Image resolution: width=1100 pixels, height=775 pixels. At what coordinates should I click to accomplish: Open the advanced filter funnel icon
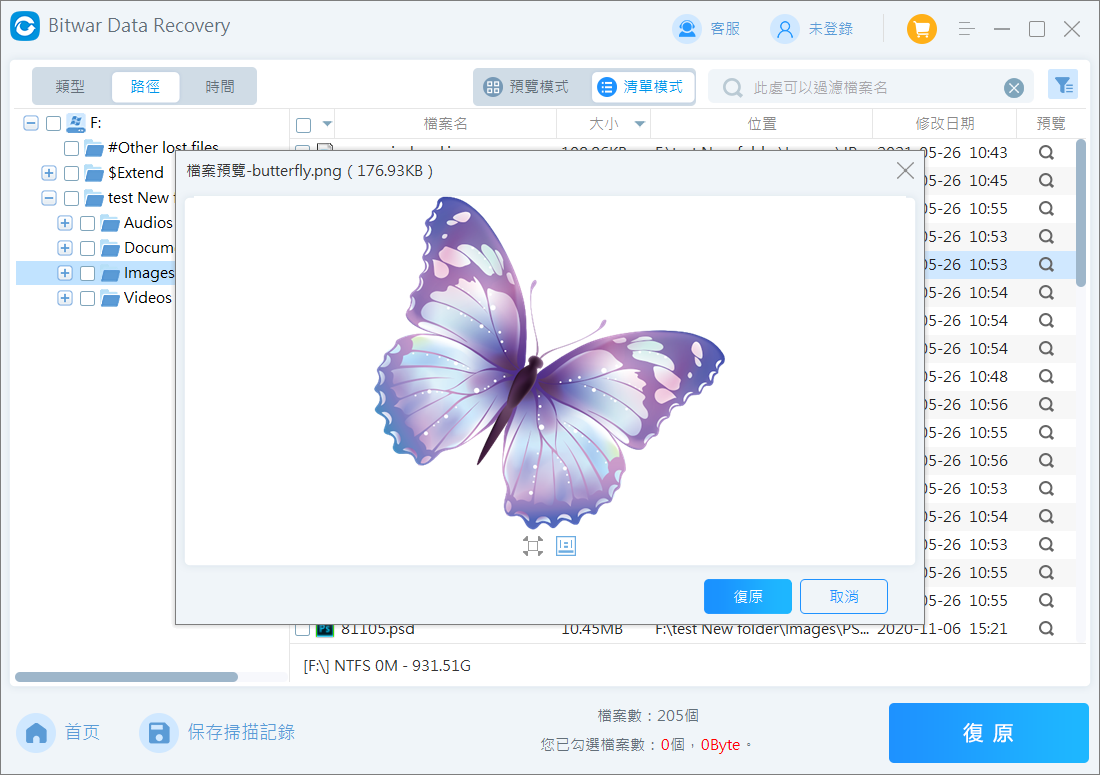(1062, 86)
